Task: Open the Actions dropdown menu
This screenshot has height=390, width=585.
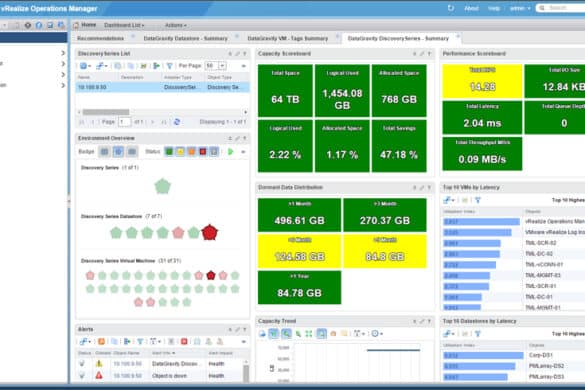Action: point(176,25)
